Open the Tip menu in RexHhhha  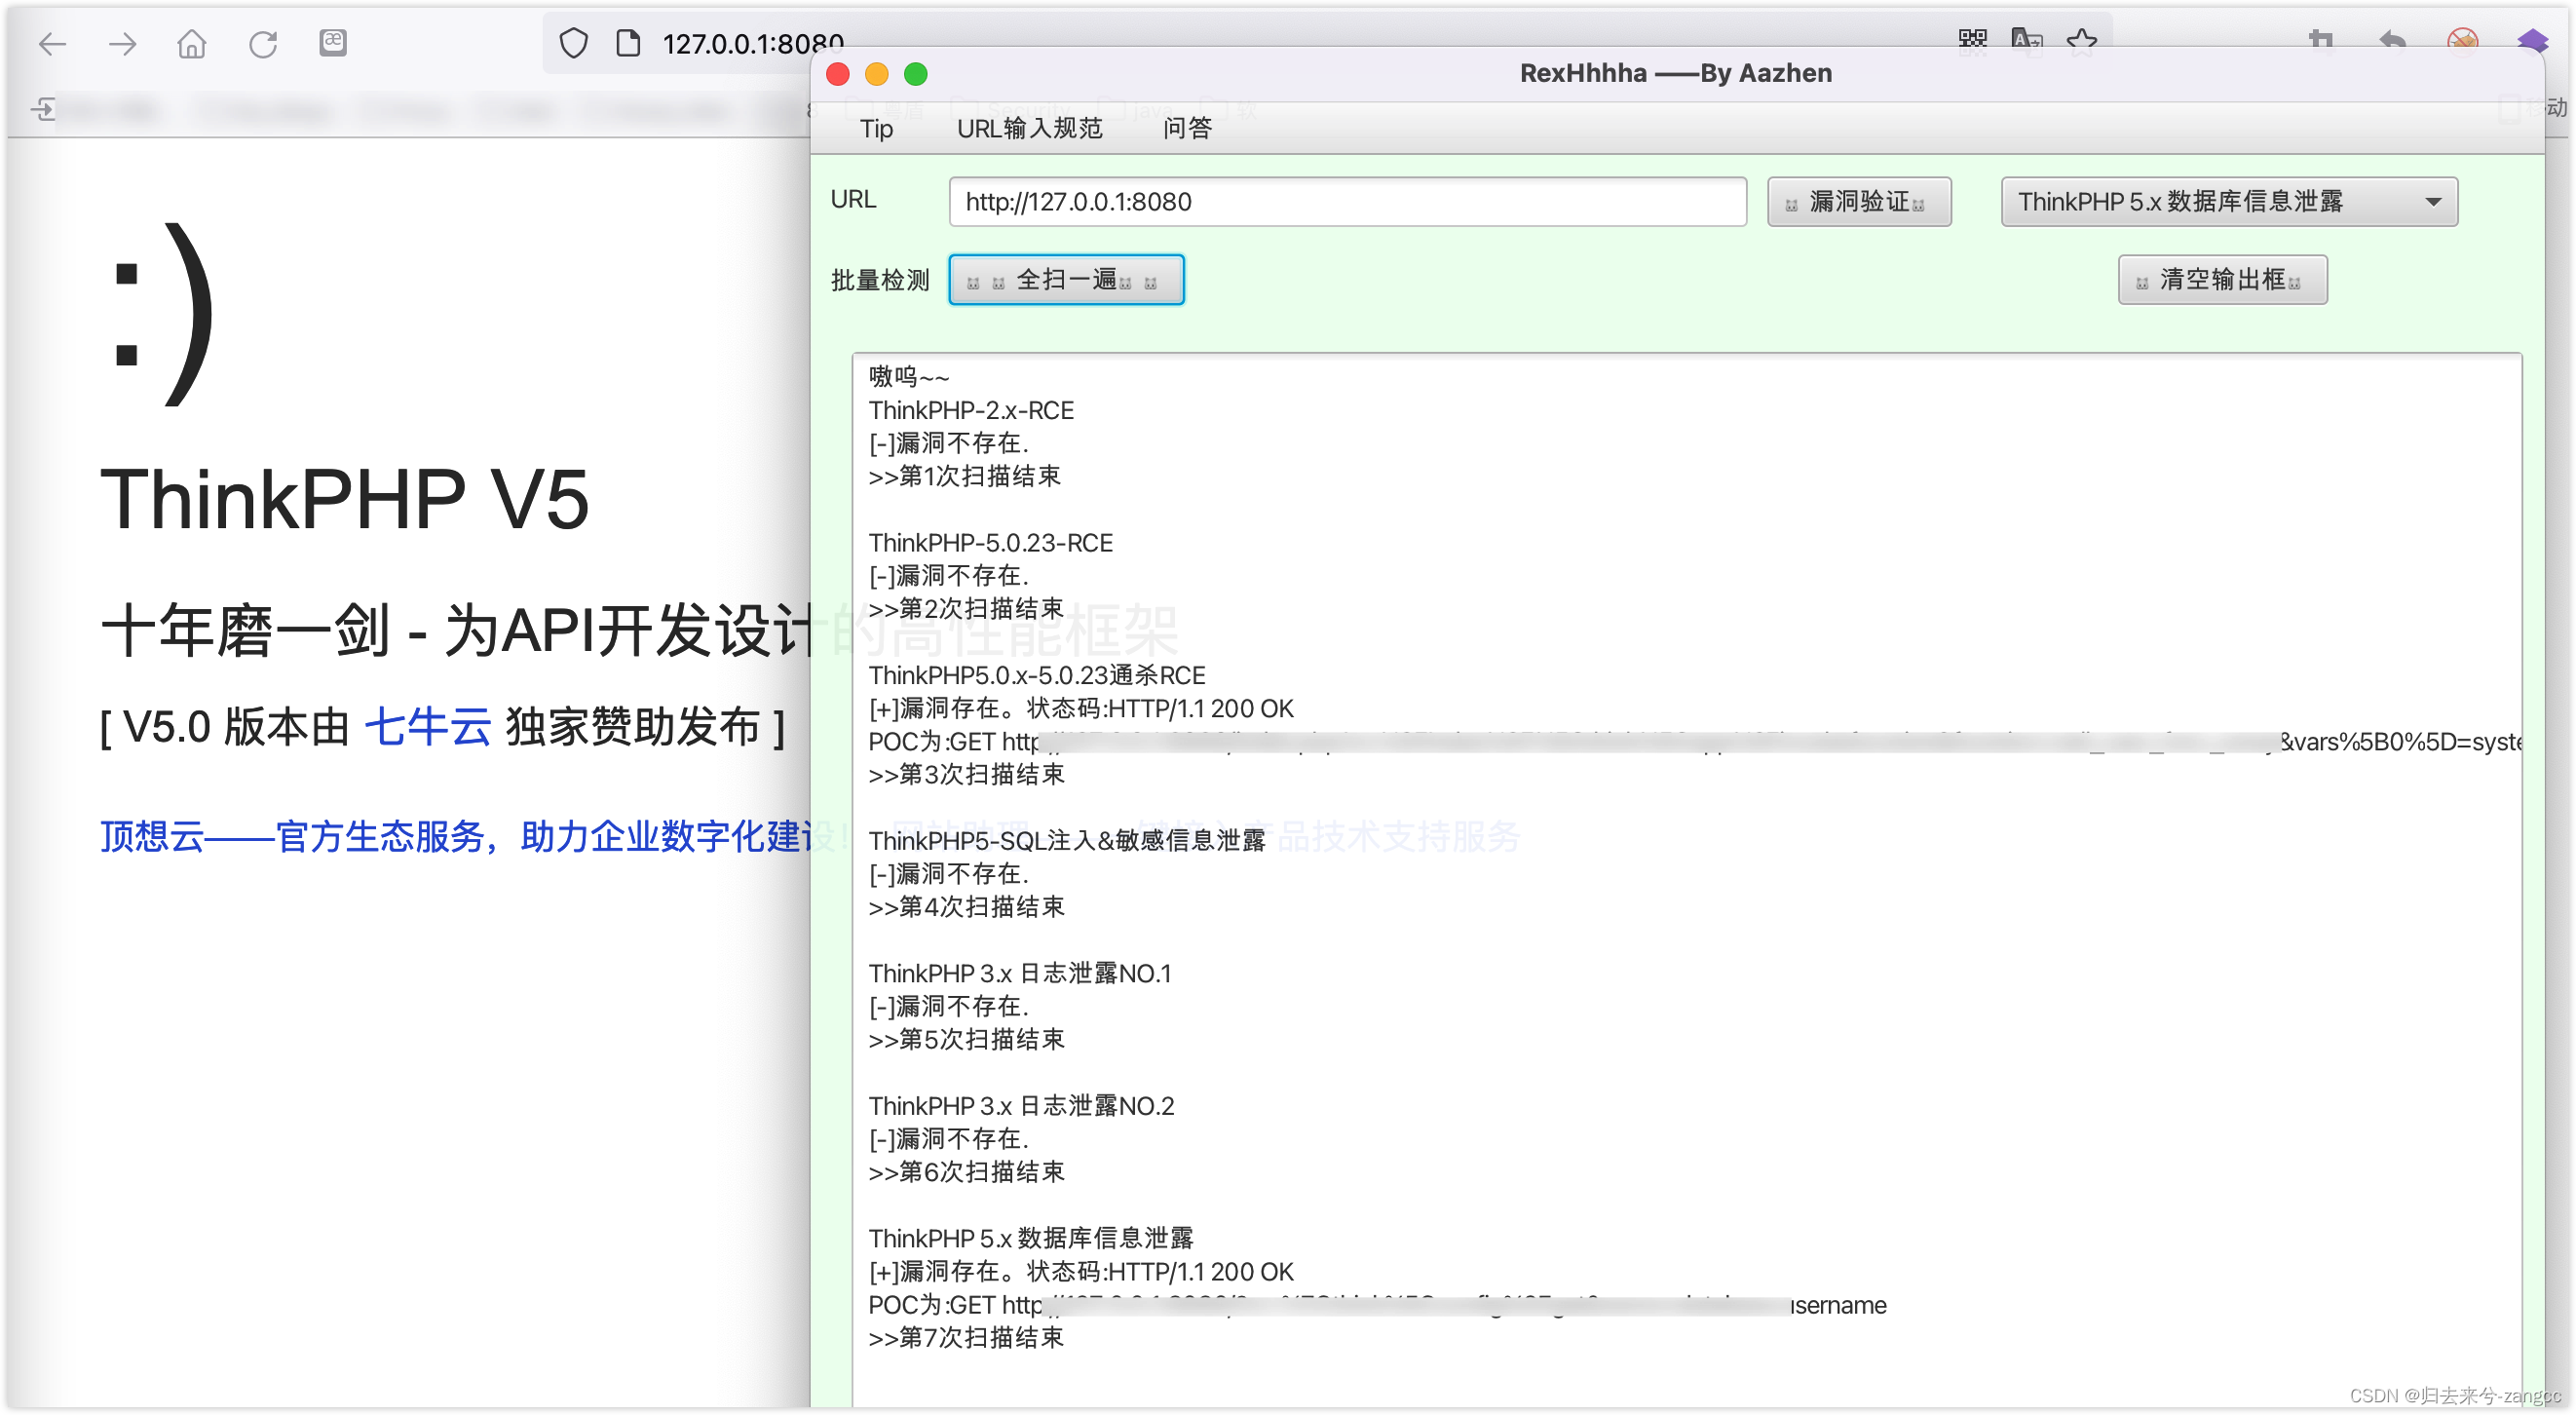coord(876,129)
